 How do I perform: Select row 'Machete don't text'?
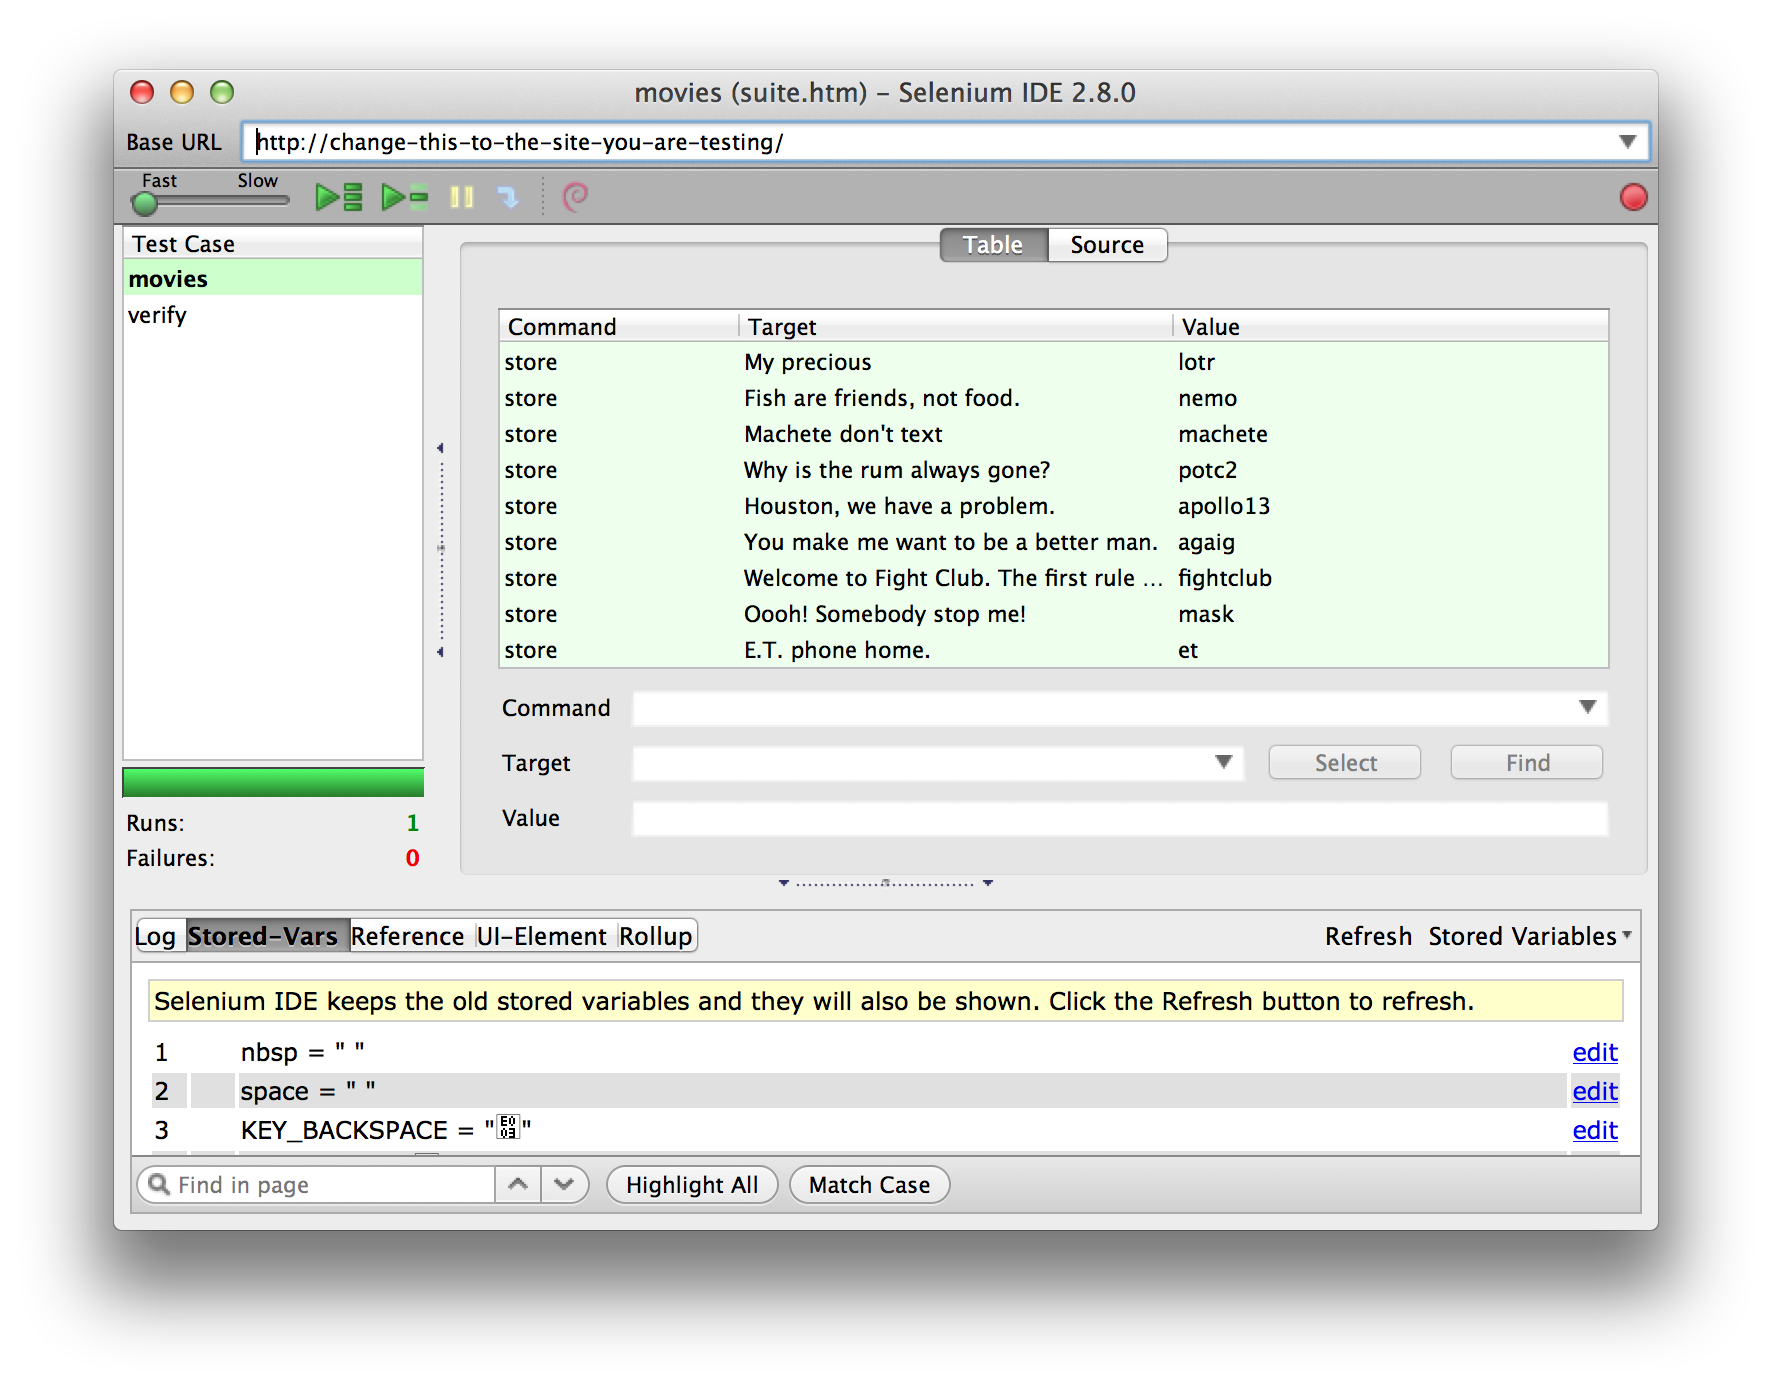click(x=1054, y=434)
